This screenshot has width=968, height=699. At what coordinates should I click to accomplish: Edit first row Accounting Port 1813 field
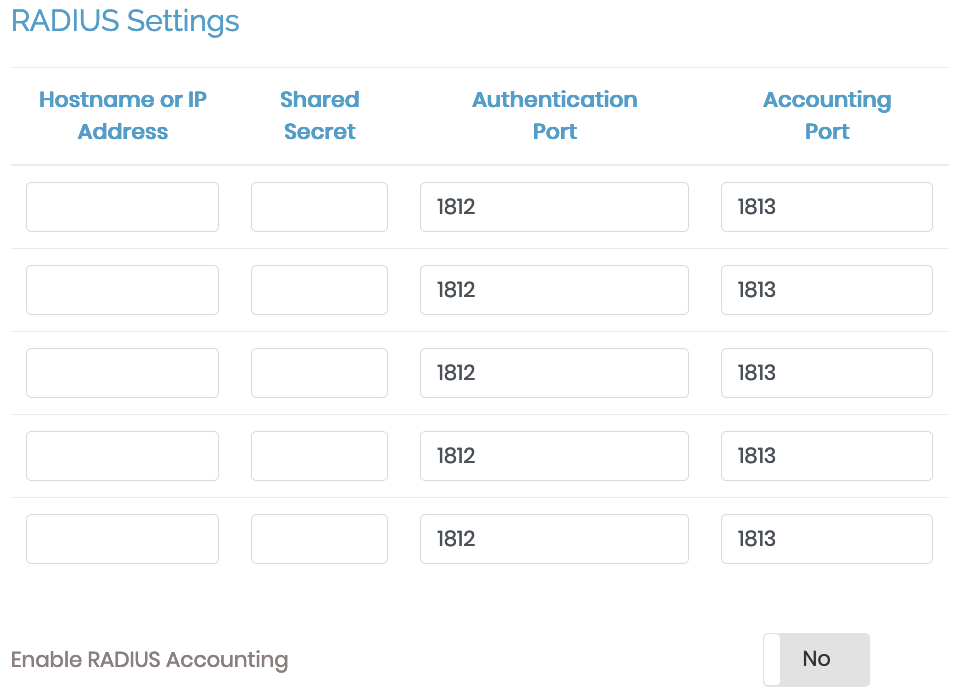tap(827, 207)
